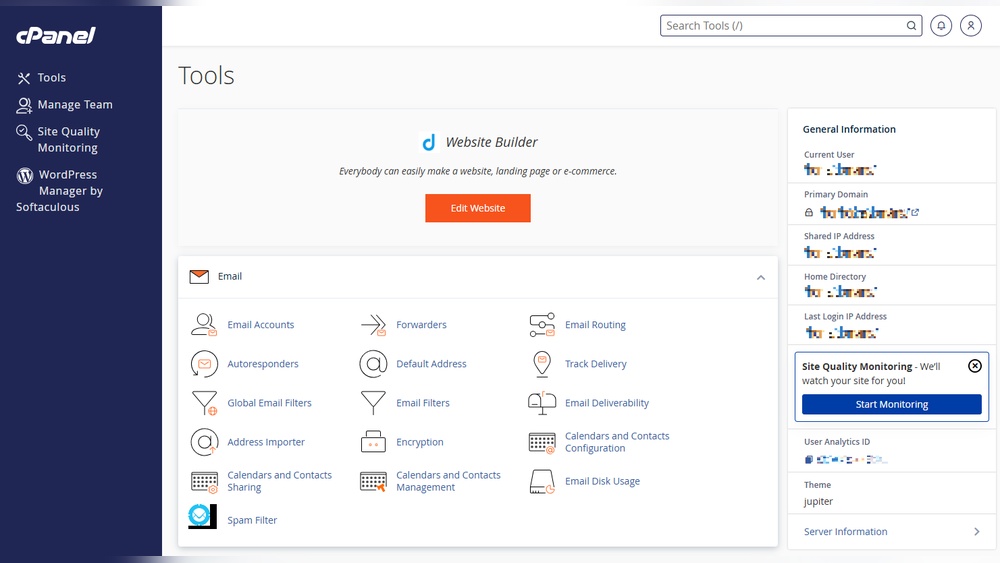Click the Spam Filter icon
1000x563 pixels.
(203, 516)
